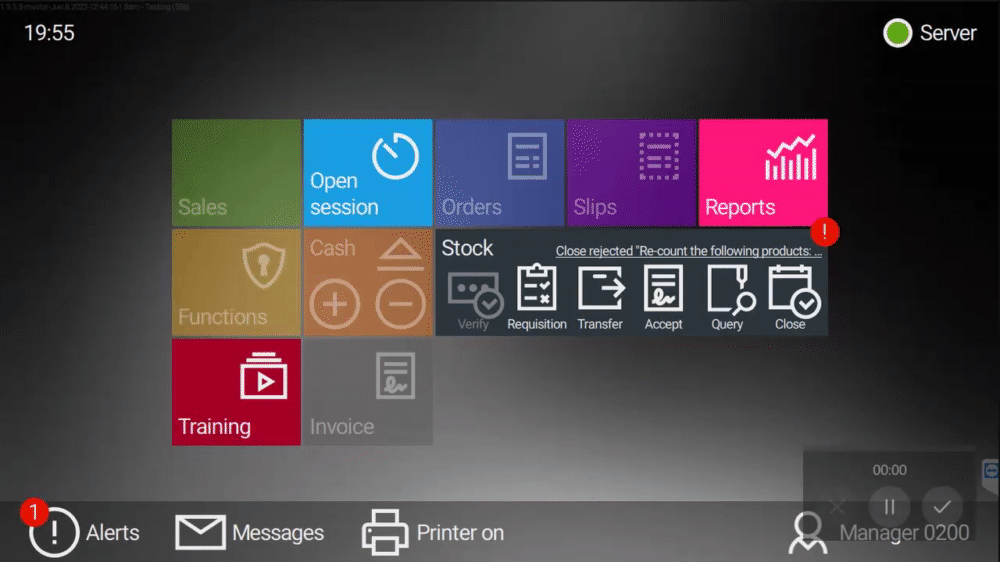Image resolution: width=1000 pixels, height=562 pixels.
Task: Click the Cash plus circle icon
Action: [335, 303]
